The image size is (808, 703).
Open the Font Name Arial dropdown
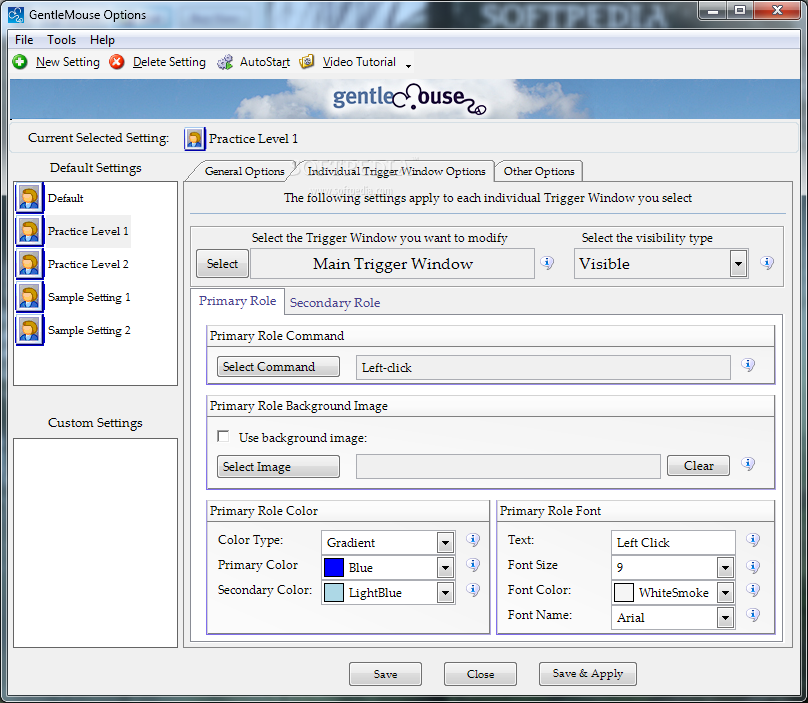pos(725,617)
